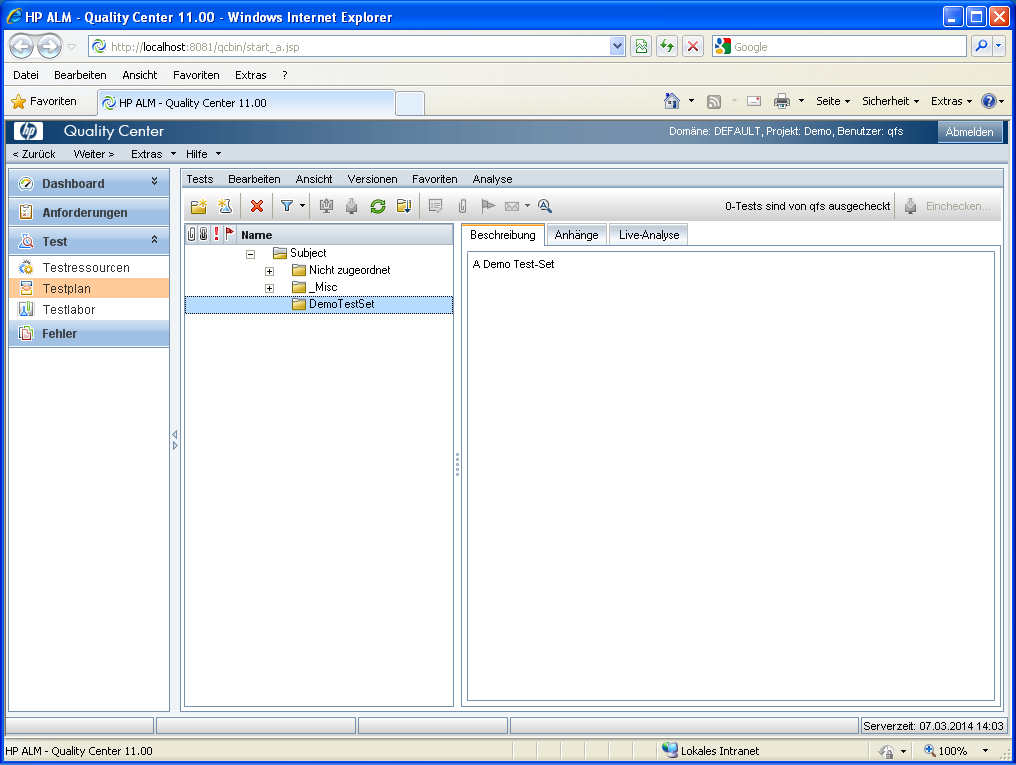1016x765 pixels.
Task: Click the Weiter navigation link
Action: 94,154
